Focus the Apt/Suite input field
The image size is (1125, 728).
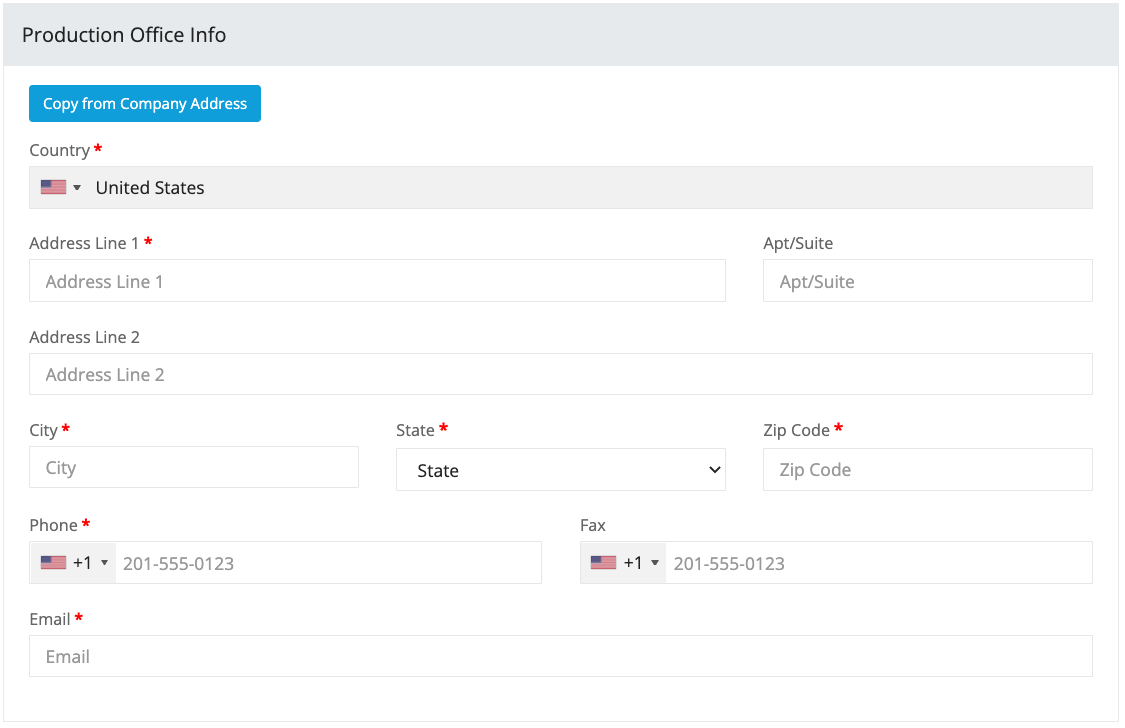point(928,281)
